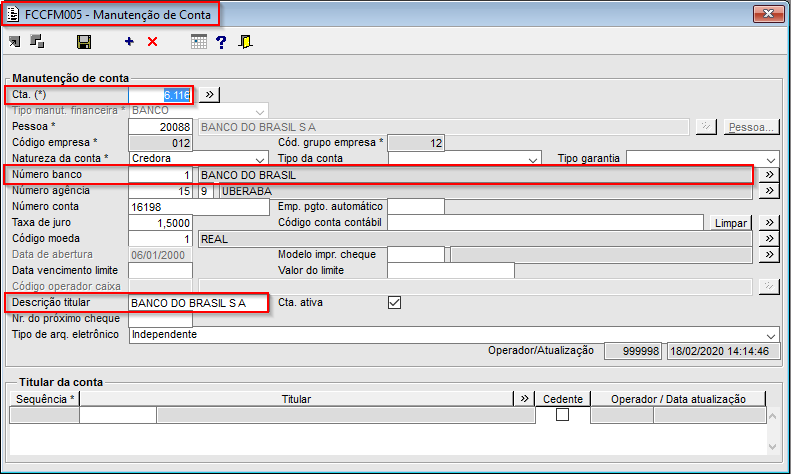Click the document icon in title bar

13,14
